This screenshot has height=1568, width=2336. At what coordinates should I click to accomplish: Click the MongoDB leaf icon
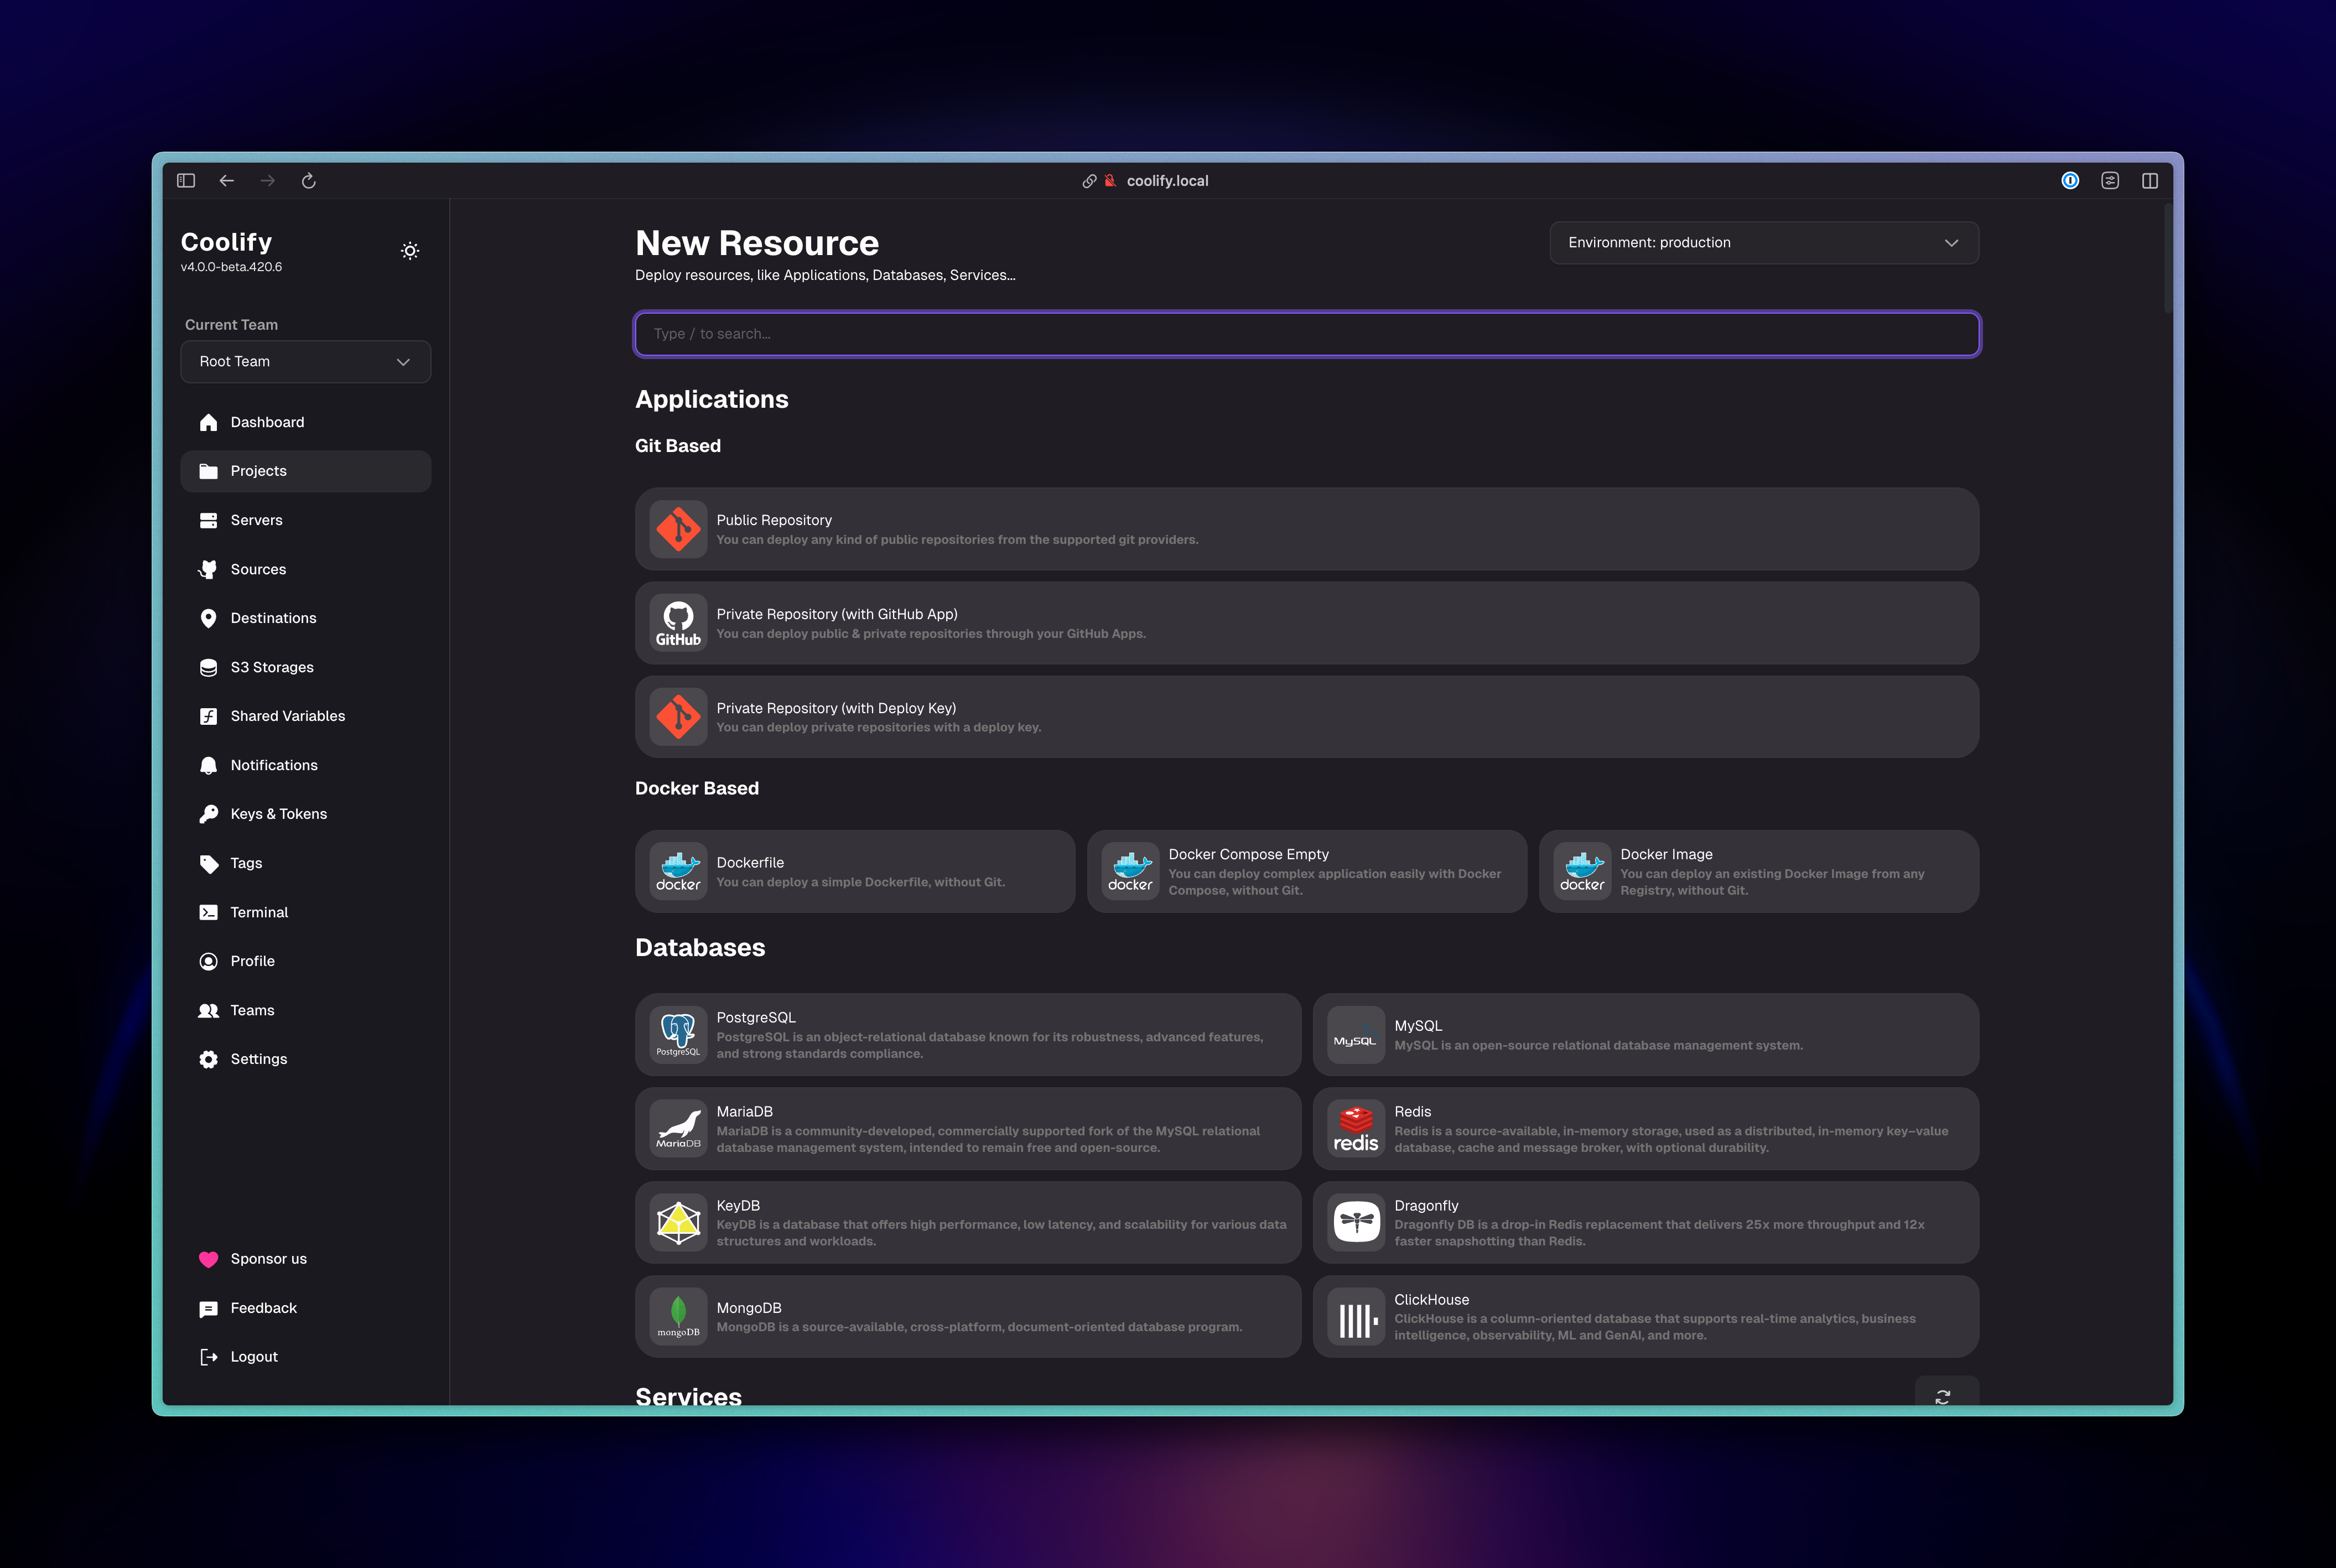click(x=678, y=1315)
